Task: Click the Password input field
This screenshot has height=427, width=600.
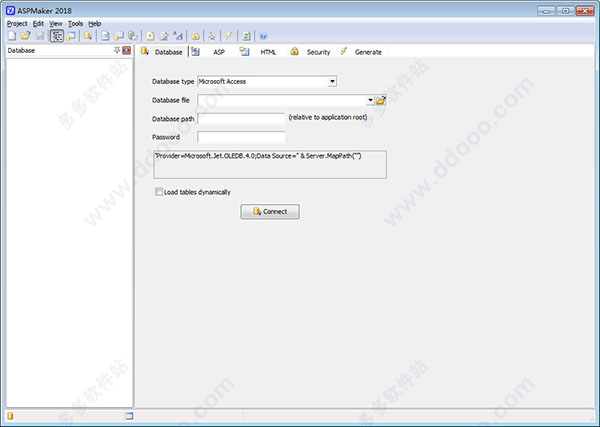Action: tap(241, 137)
